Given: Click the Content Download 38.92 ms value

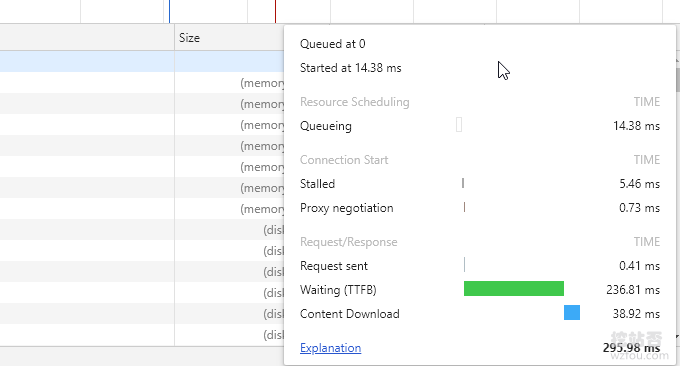Looking at the screenshot, I should tap(636, 314).
